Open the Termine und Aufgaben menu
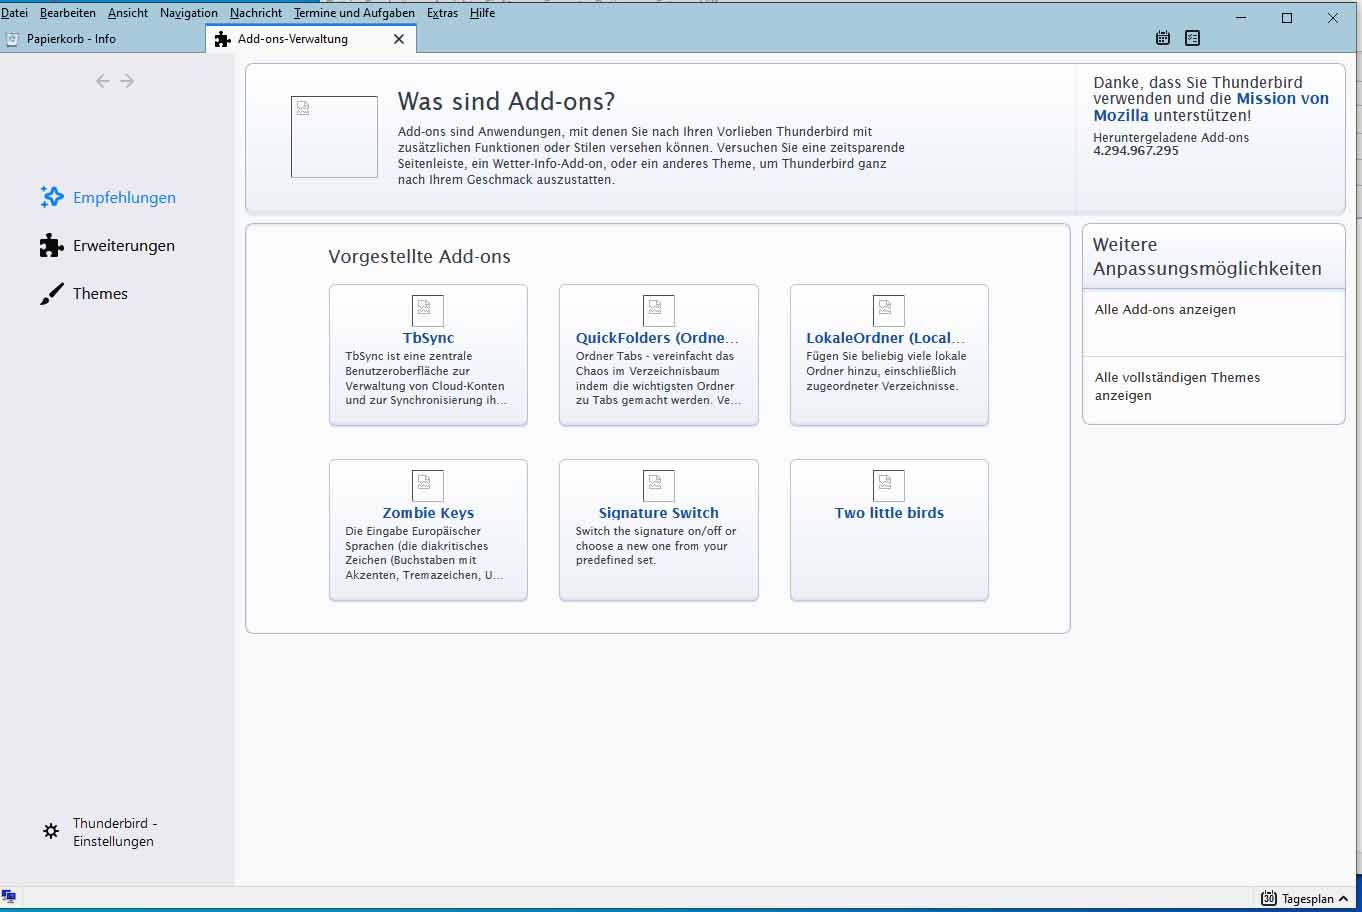1362x912 pixels. pos(354,13)
